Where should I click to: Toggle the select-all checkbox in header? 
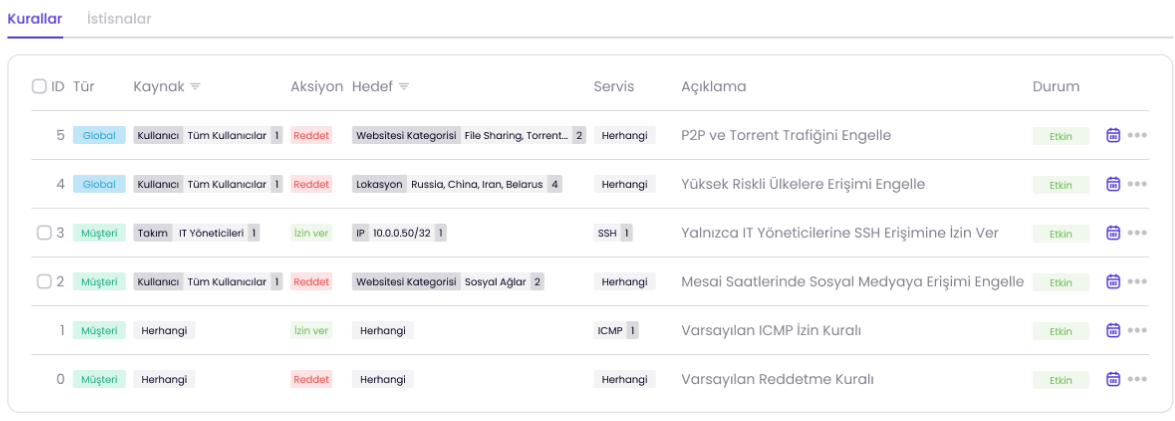pyautogui.click(x=39, y=87)
